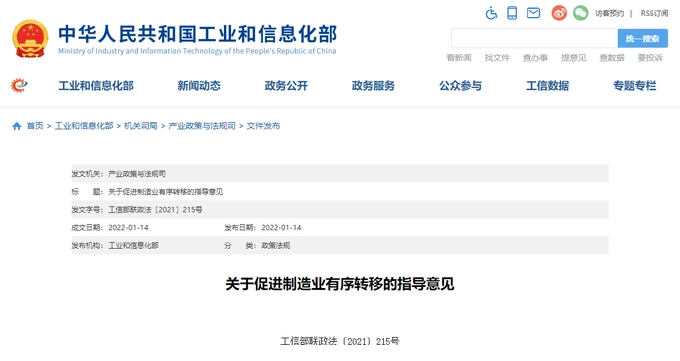Click 分类 value 政策法规
Viewport: 680px width, 361px height.
275,246
